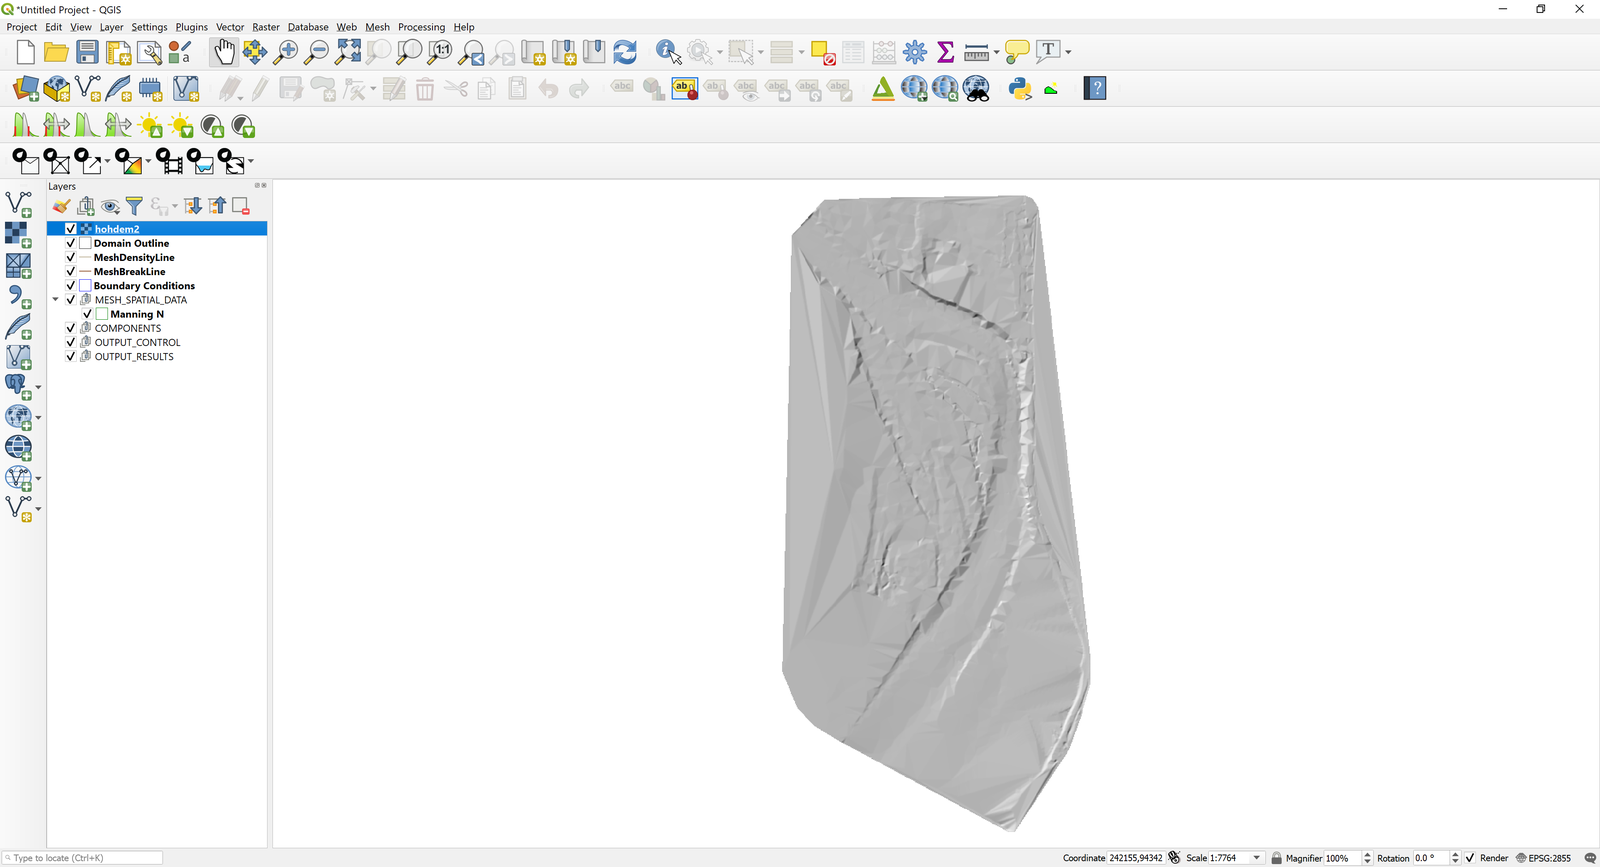Select the Pan Map hand tool
The image size is (1600, 867).
[x=224, y=52]
